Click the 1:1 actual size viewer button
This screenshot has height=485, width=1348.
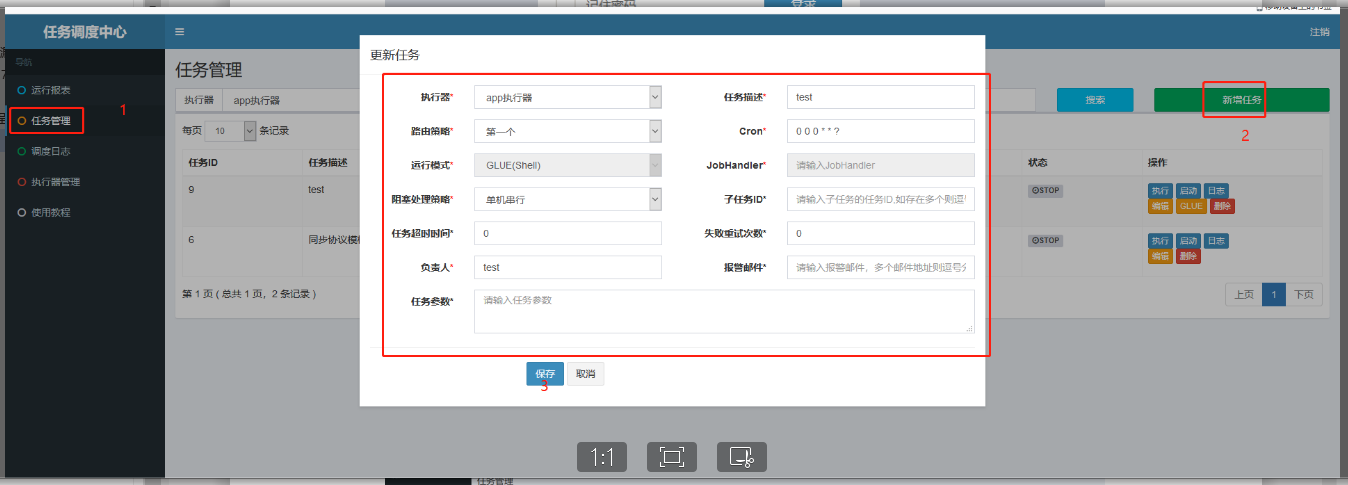pos(602,457)
